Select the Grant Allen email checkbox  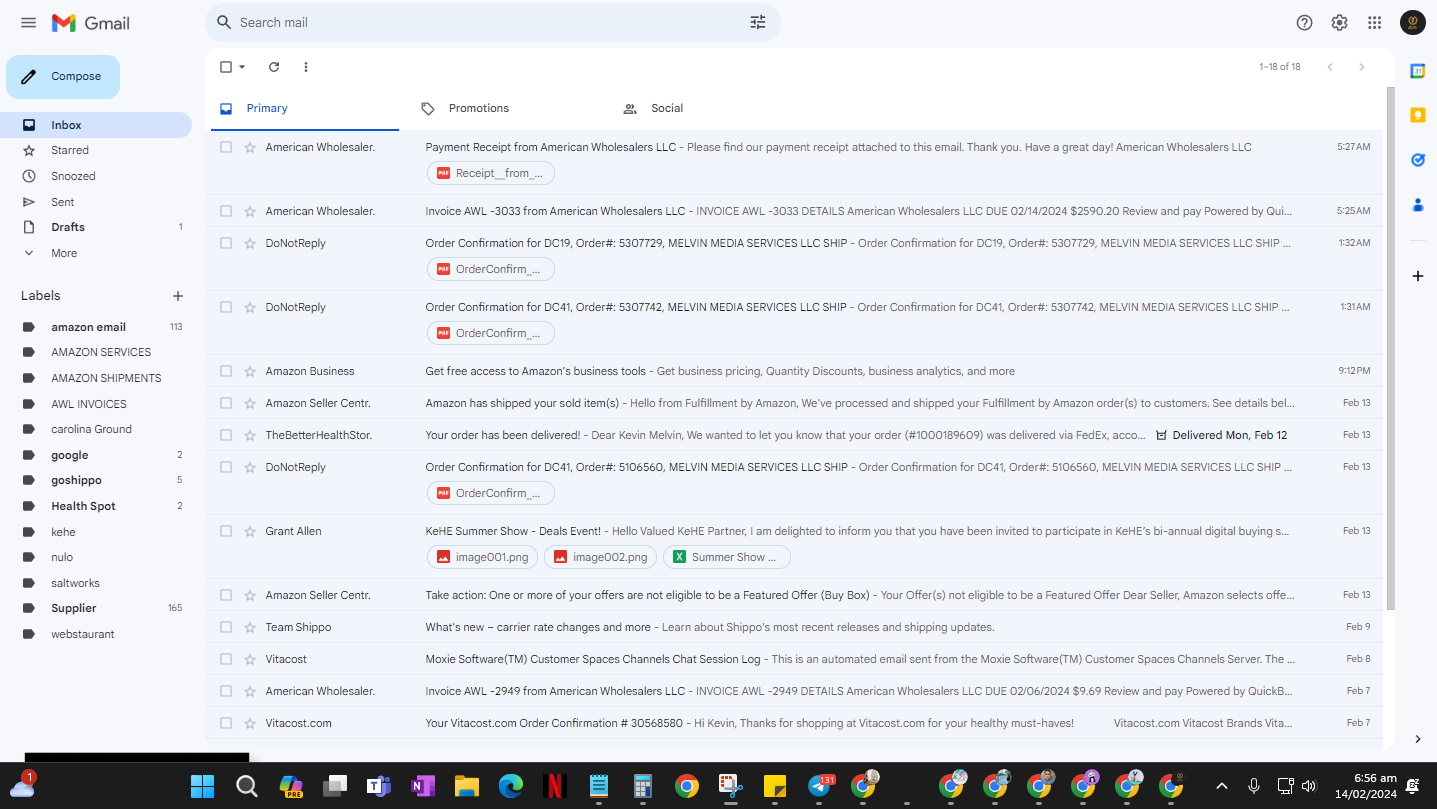(226, 531)
